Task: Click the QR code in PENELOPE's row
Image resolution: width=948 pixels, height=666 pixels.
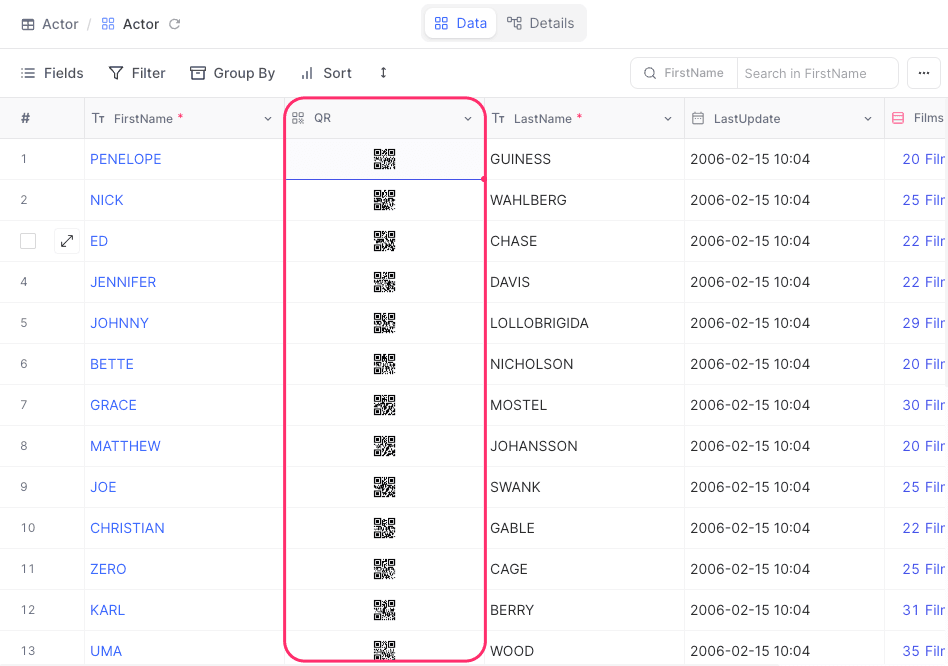Action: click(385, 159)
